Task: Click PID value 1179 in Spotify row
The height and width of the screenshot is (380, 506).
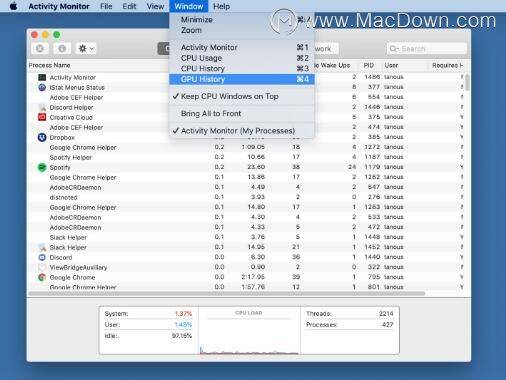Action: [372, 167]
